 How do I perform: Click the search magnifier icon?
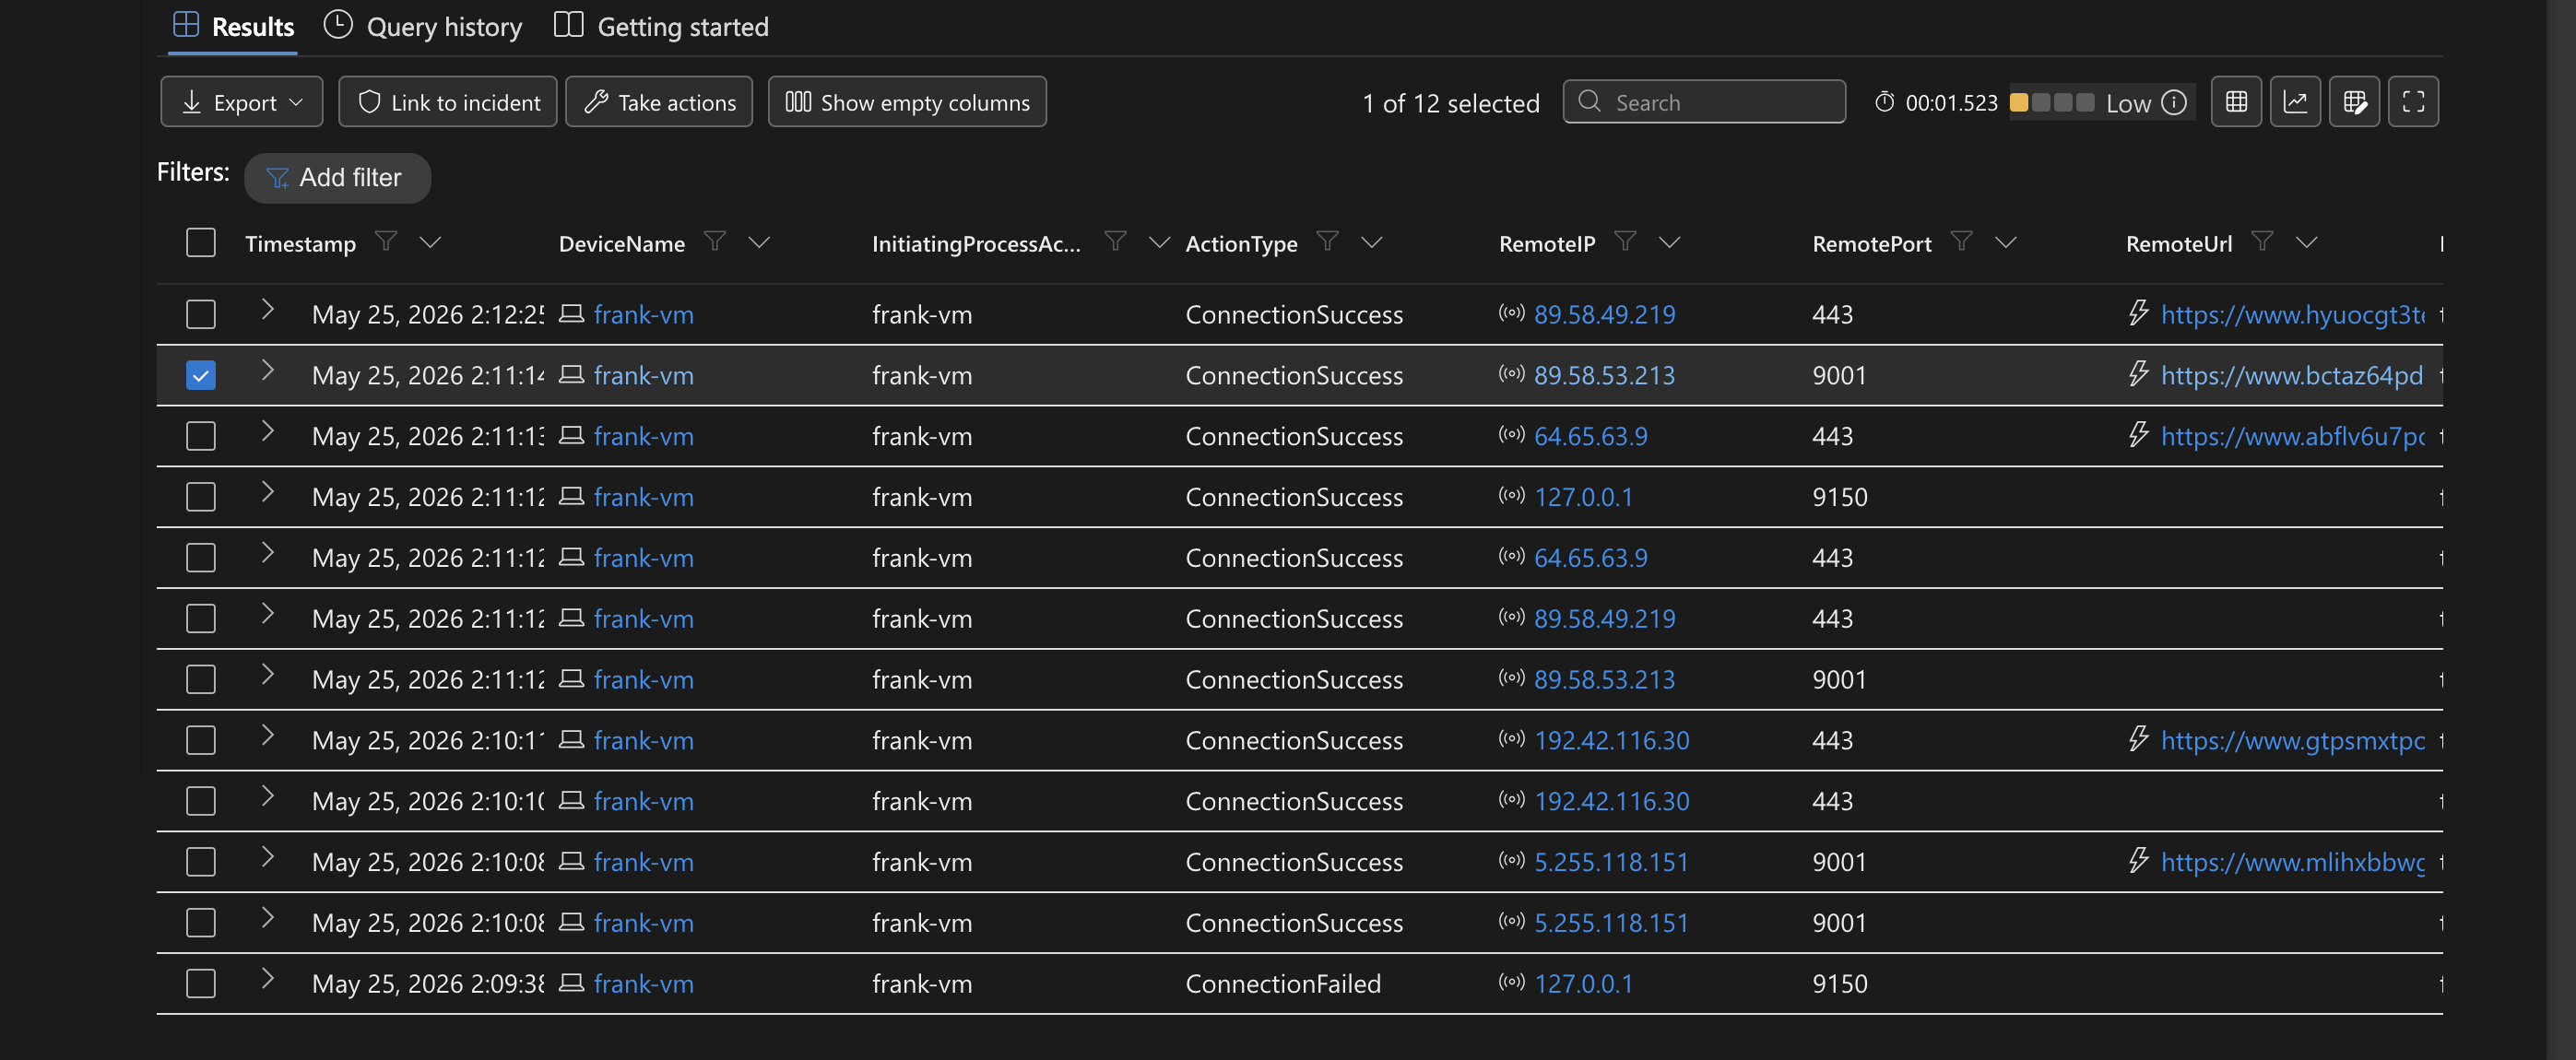(x=1589, y=101)
